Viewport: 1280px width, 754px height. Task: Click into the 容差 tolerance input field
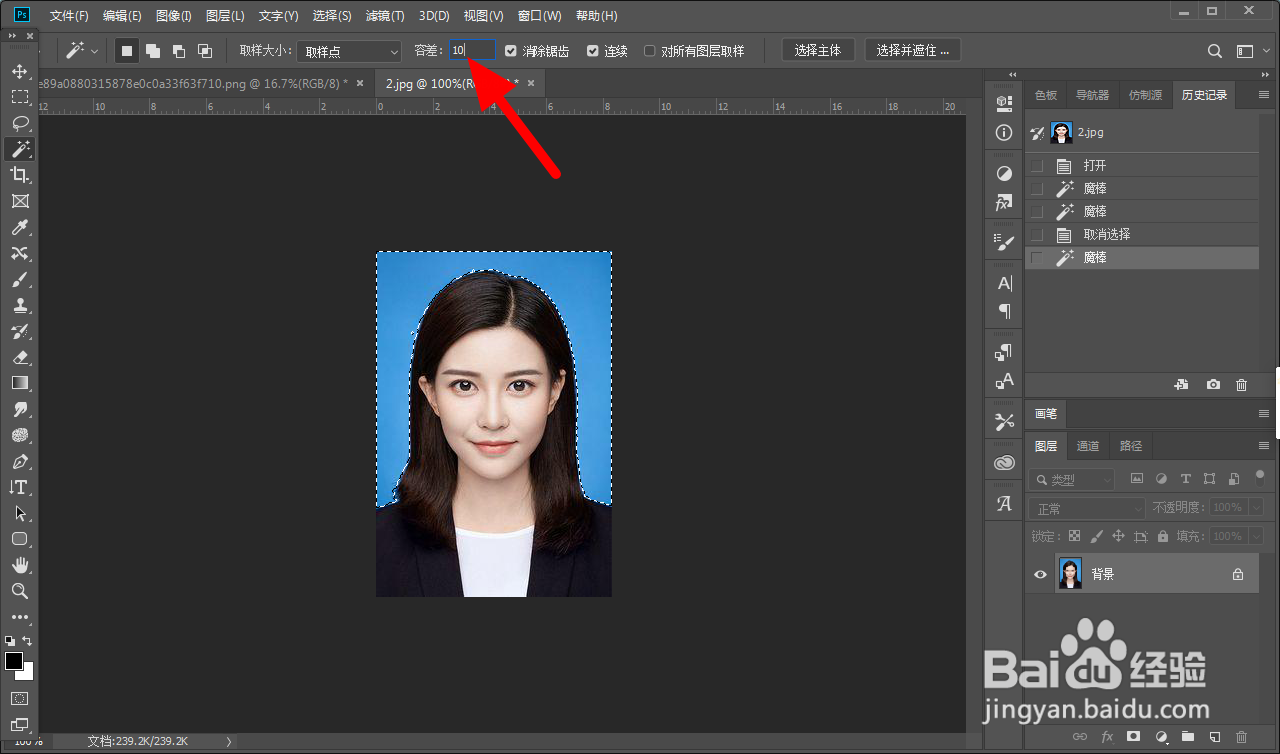pos(471,50)
